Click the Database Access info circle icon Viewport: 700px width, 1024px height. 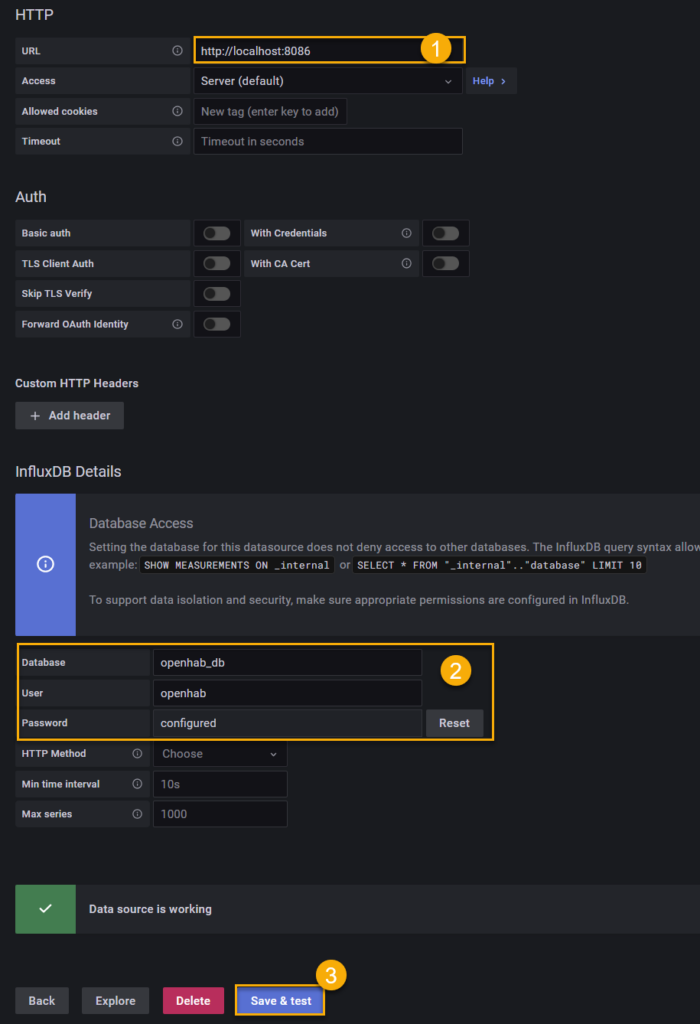(x=45, y=564)
